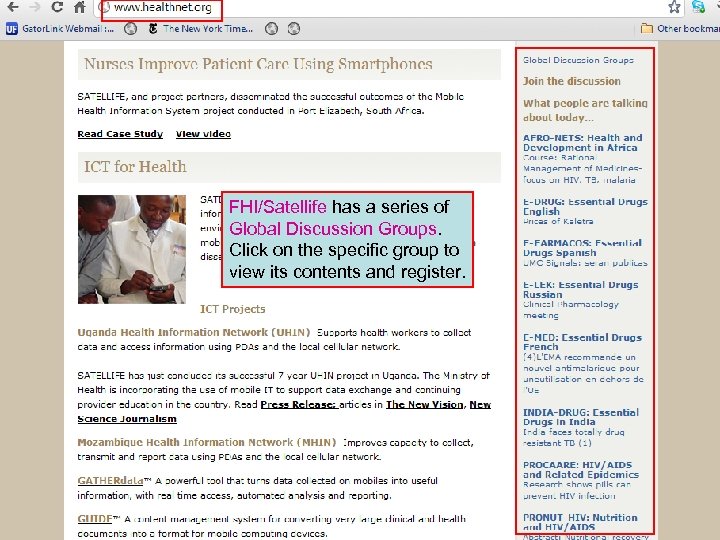Click 'Research shows pills can prevent HIV infection'

577,490
